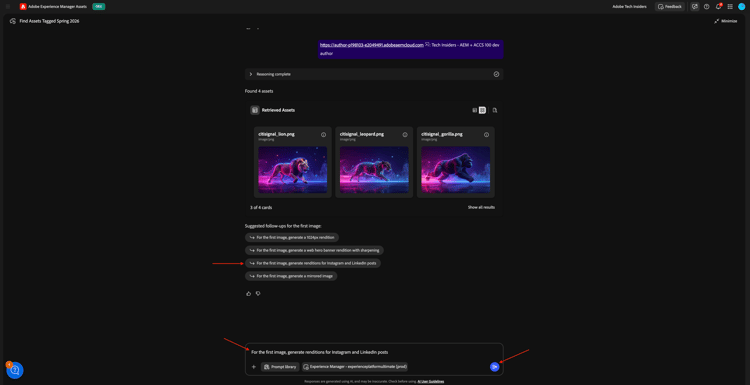750x385 pixels.
Task: Open the Feedback button
Action: (x=670, y=7)
